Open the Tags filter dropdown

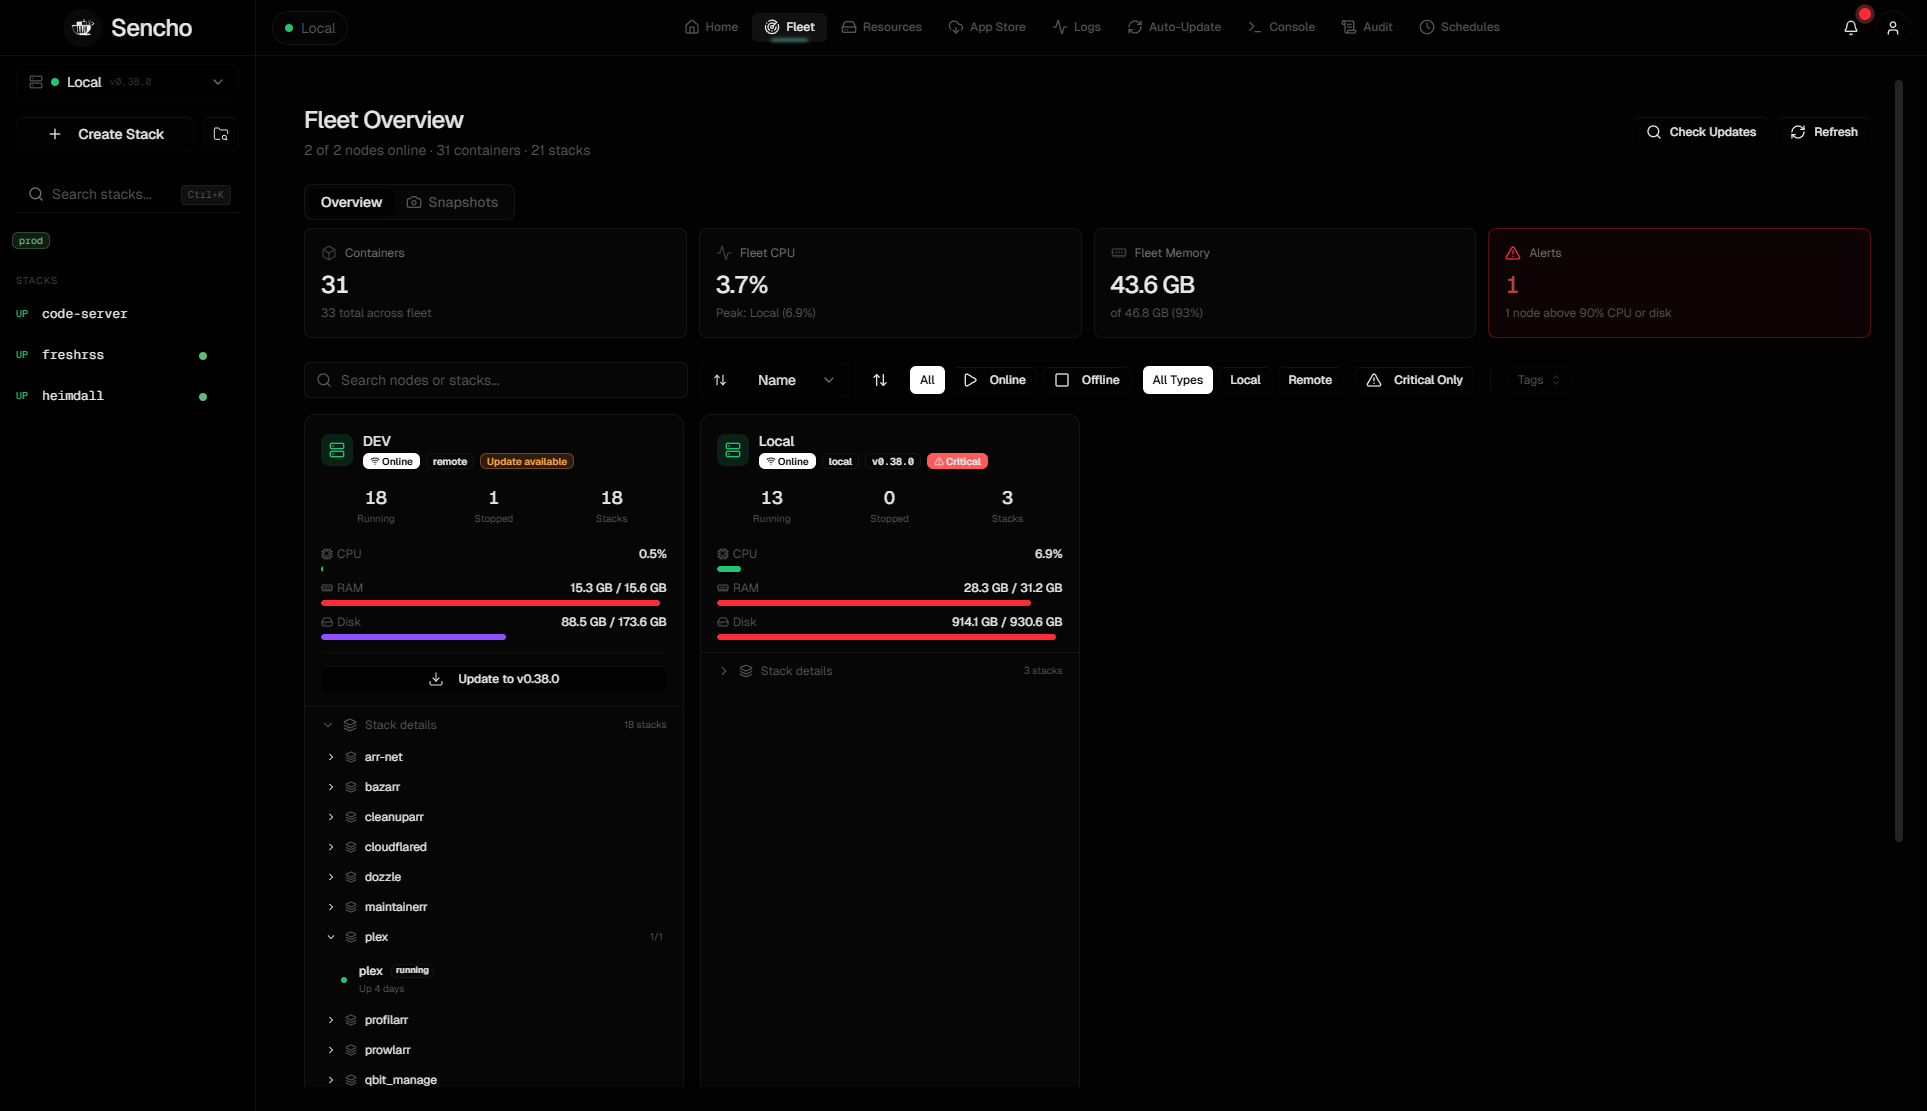tap(1538, 380)
